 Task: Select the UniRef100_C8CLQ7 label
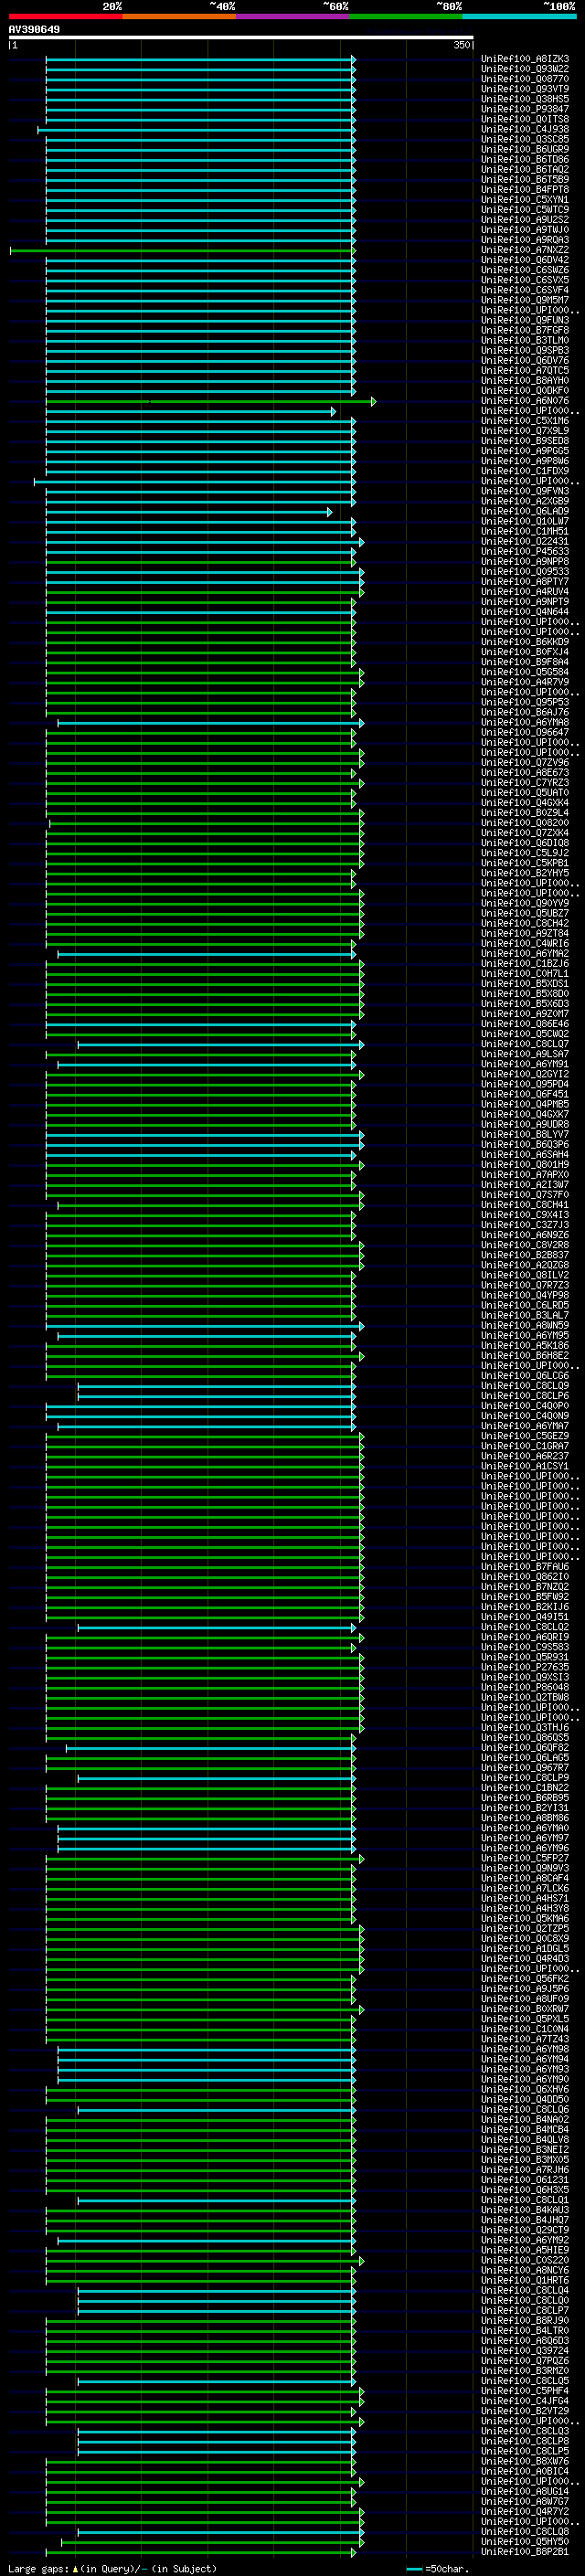pos(525,1044)
